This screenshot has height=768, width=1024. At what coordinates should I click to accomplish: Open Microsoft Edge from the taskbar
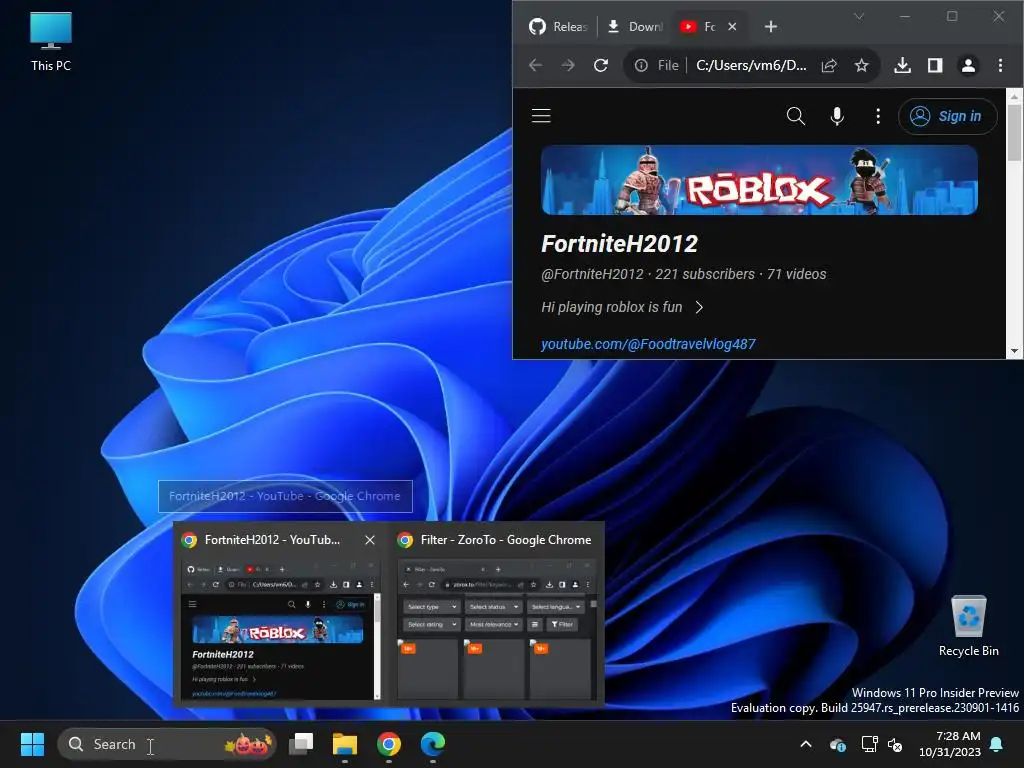432,744
